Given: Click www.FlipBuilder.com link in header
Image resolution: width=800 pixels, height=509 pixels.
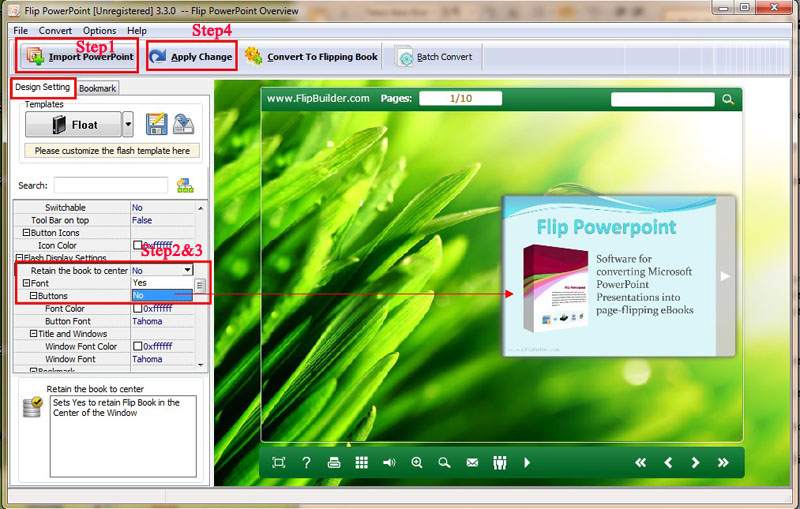Looking at the screenshot, I should coord(318,98).
